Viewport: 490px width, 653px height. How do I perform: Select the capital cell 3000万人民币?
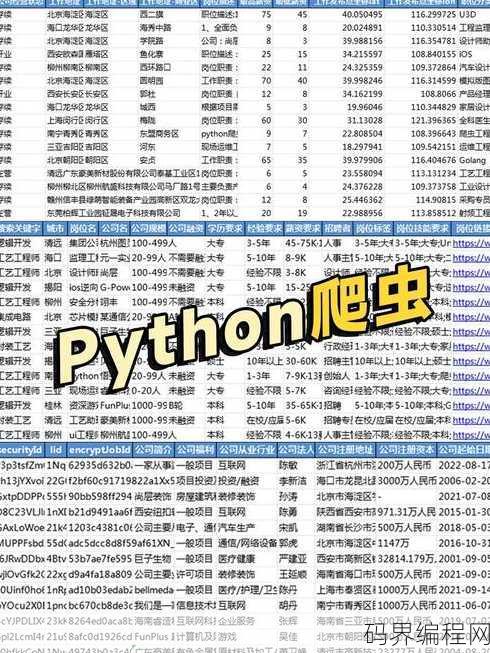pos(407,481)
